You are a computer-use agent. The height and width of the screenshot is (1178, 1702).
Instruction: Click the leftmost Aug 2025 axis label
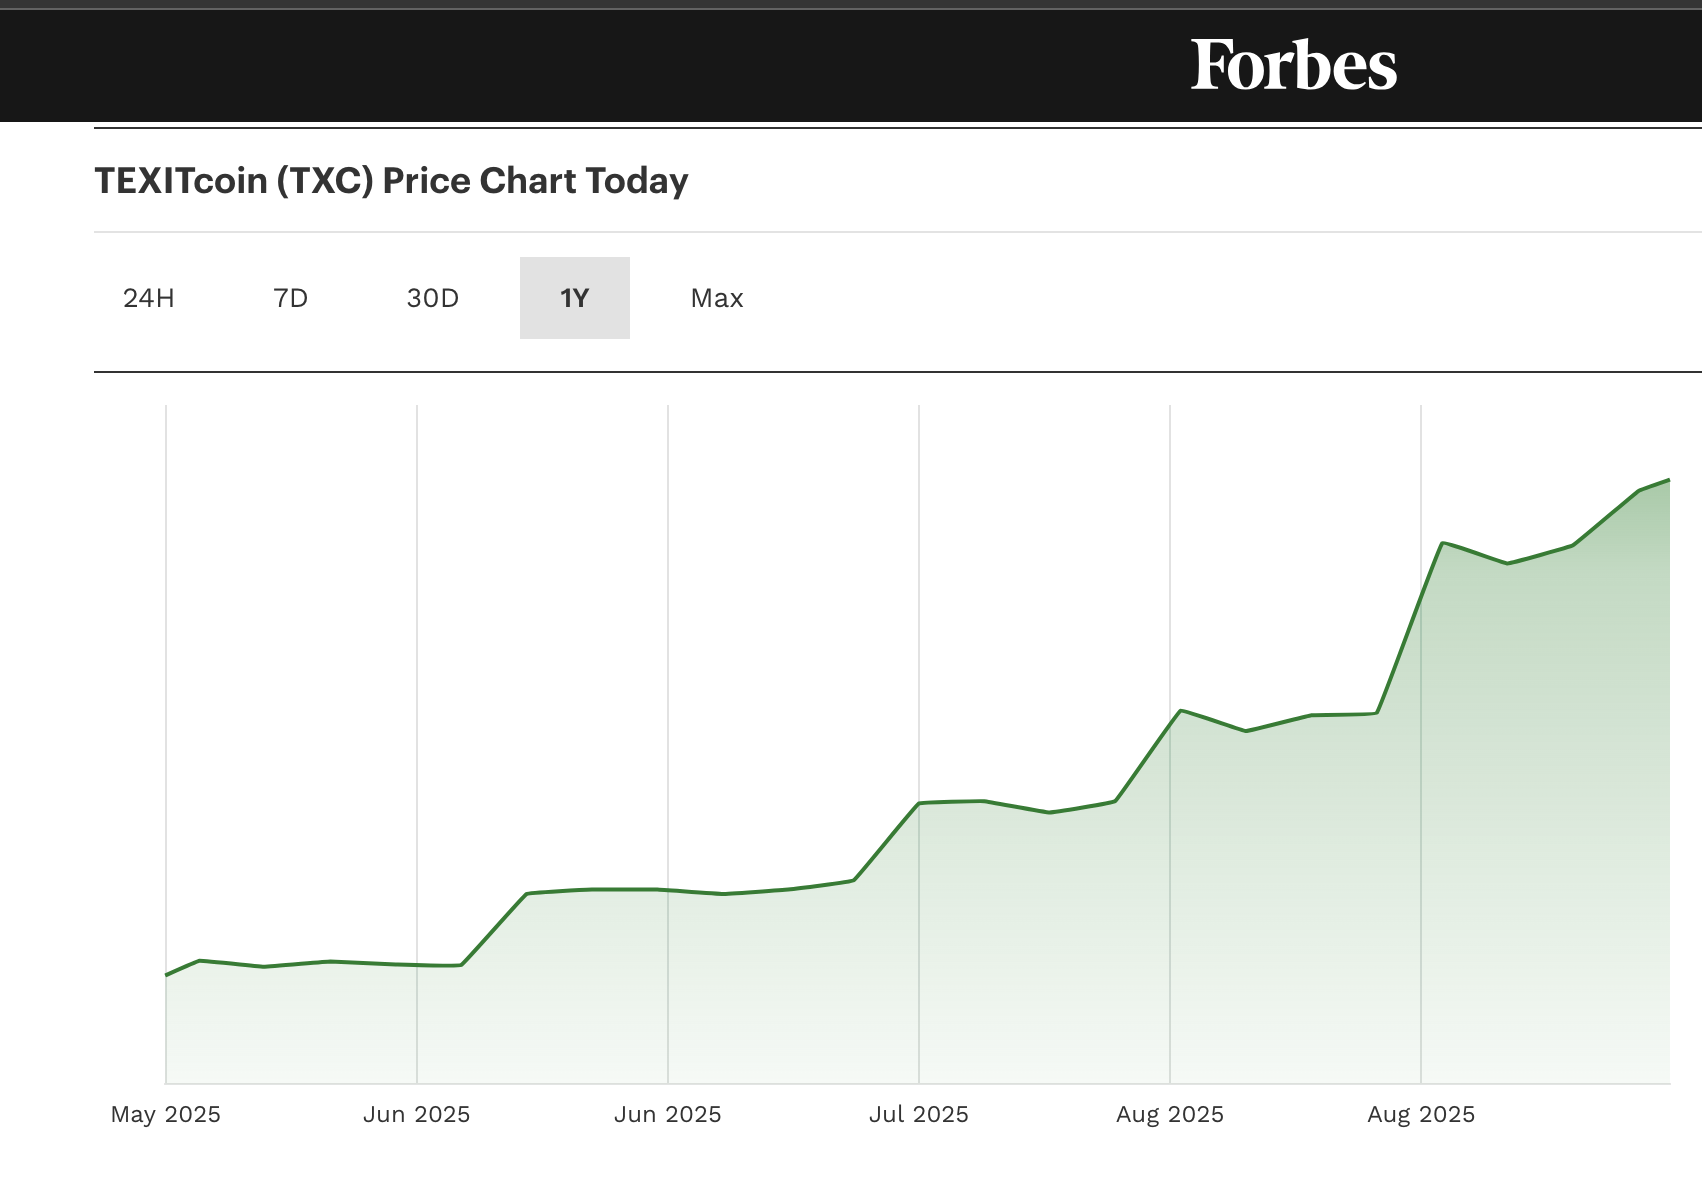coord(1170,1114)
